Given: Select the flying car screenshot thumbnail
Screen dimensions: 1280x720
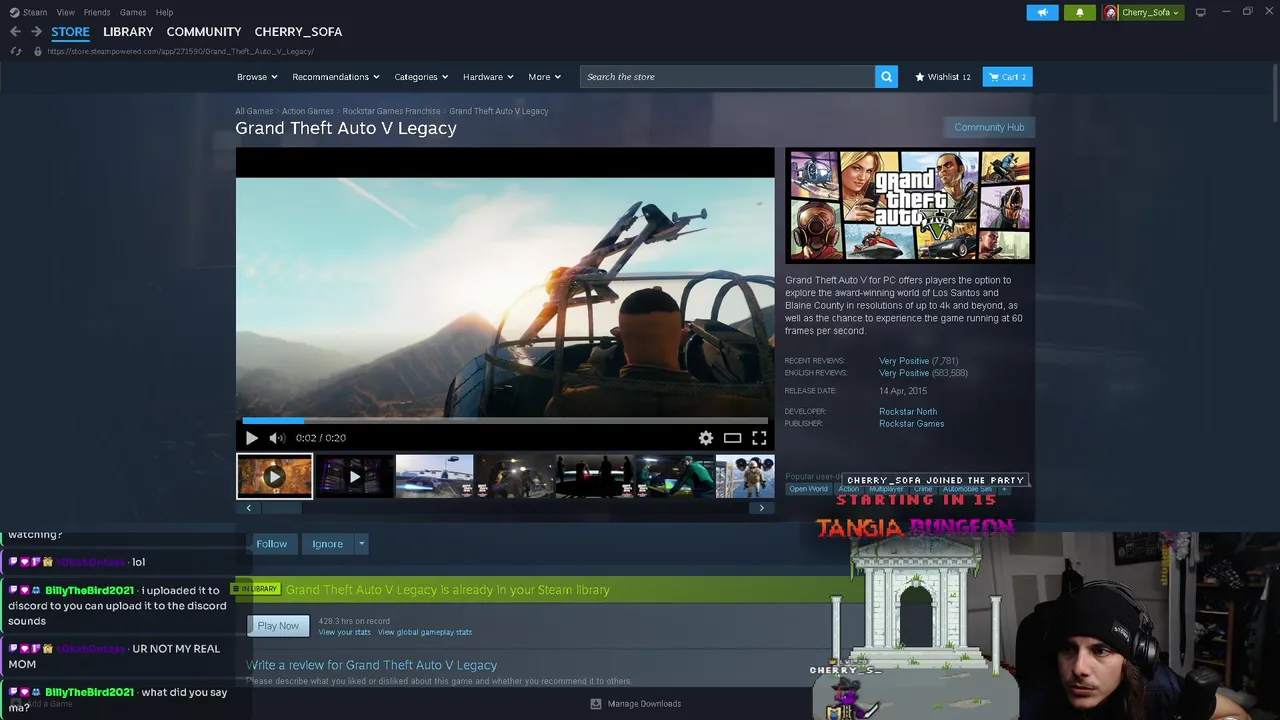Looking at the screenshot, I should [x=434, y=476].
